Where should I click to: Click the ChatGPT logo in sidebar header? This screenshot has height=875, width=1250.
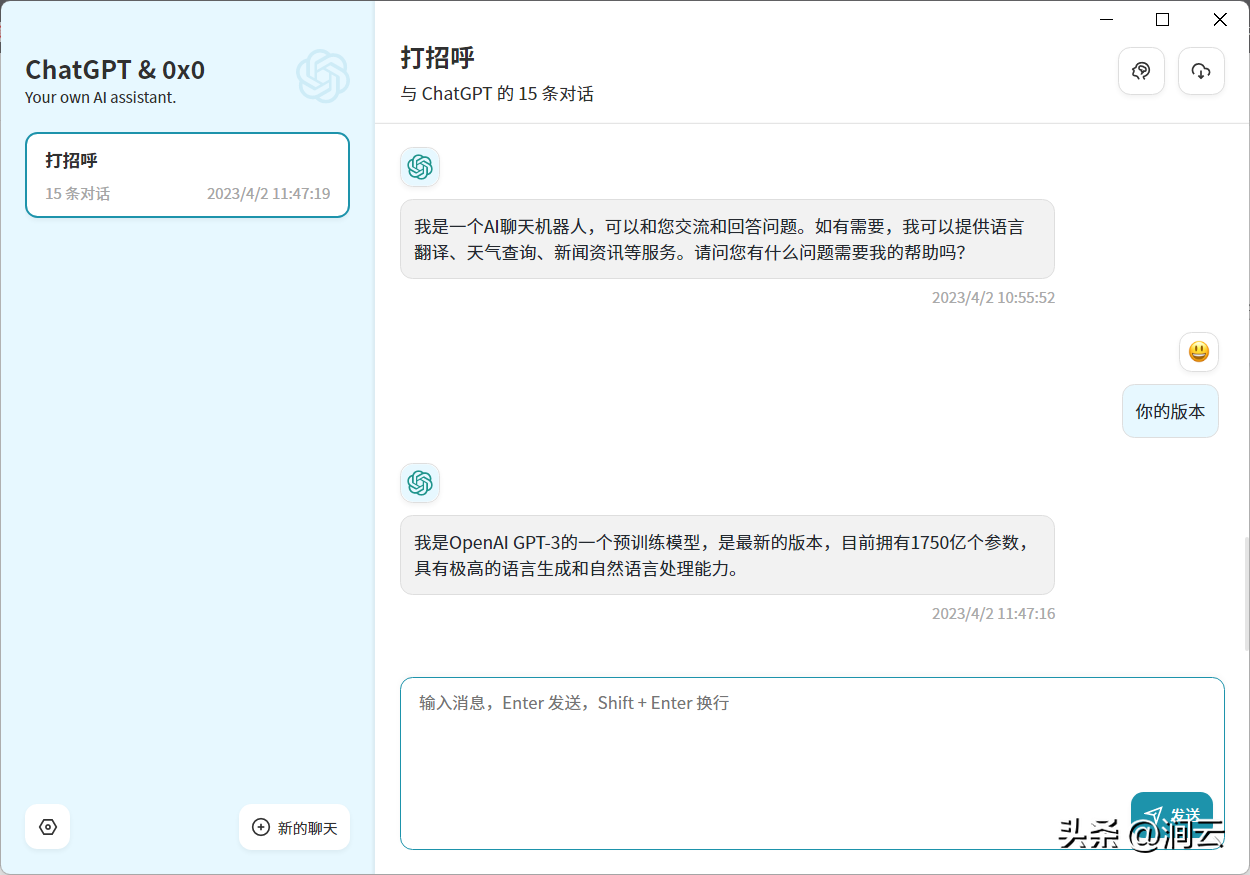(323, 76)
